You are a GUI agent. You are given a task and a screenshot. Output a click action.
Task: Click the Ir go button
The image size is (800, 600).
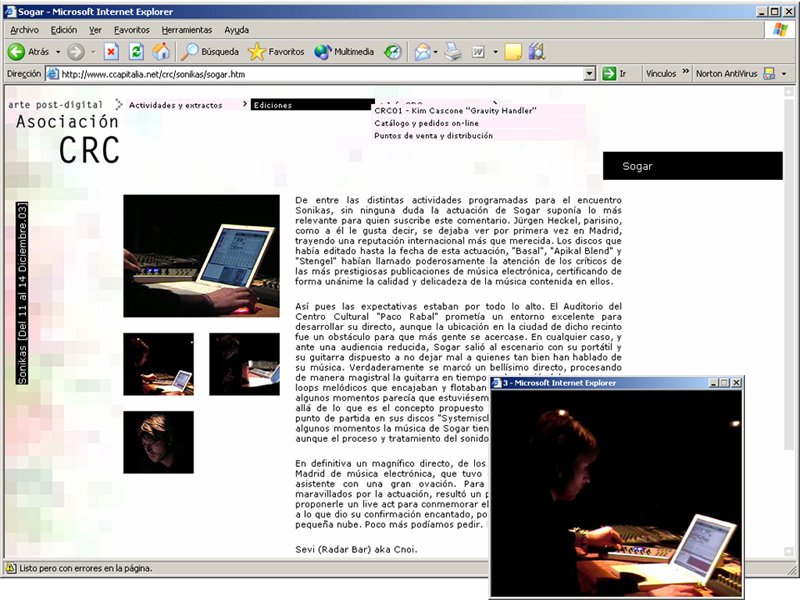click(x=614, y=74)
